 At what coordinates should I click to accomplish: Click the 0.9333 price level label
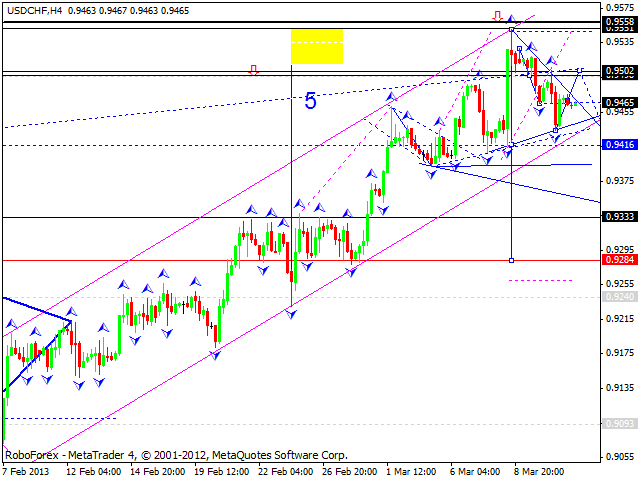[x=620, y=216]
